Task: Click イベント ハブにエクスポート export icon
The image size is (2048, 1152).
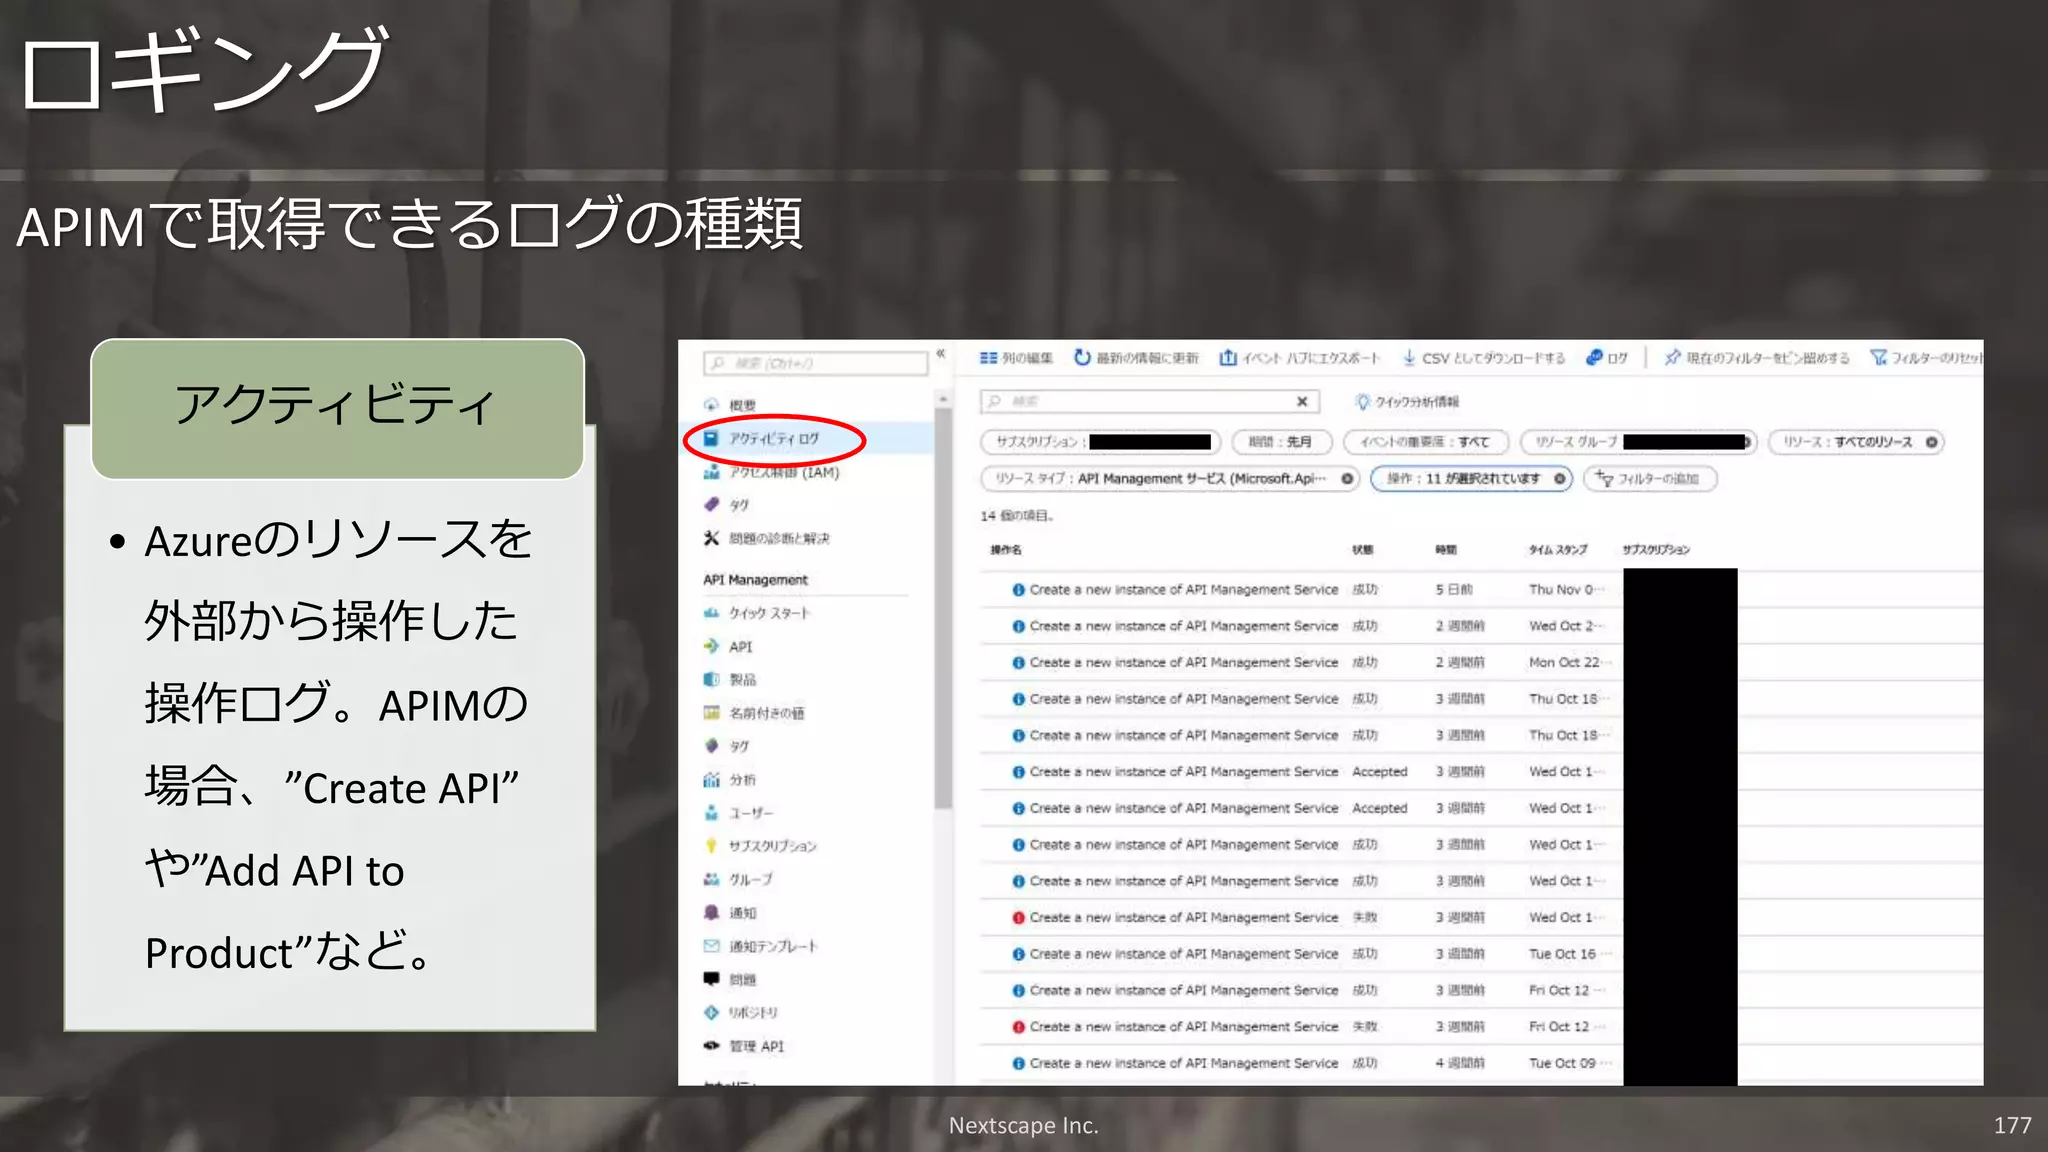Action: (1228, 358)
